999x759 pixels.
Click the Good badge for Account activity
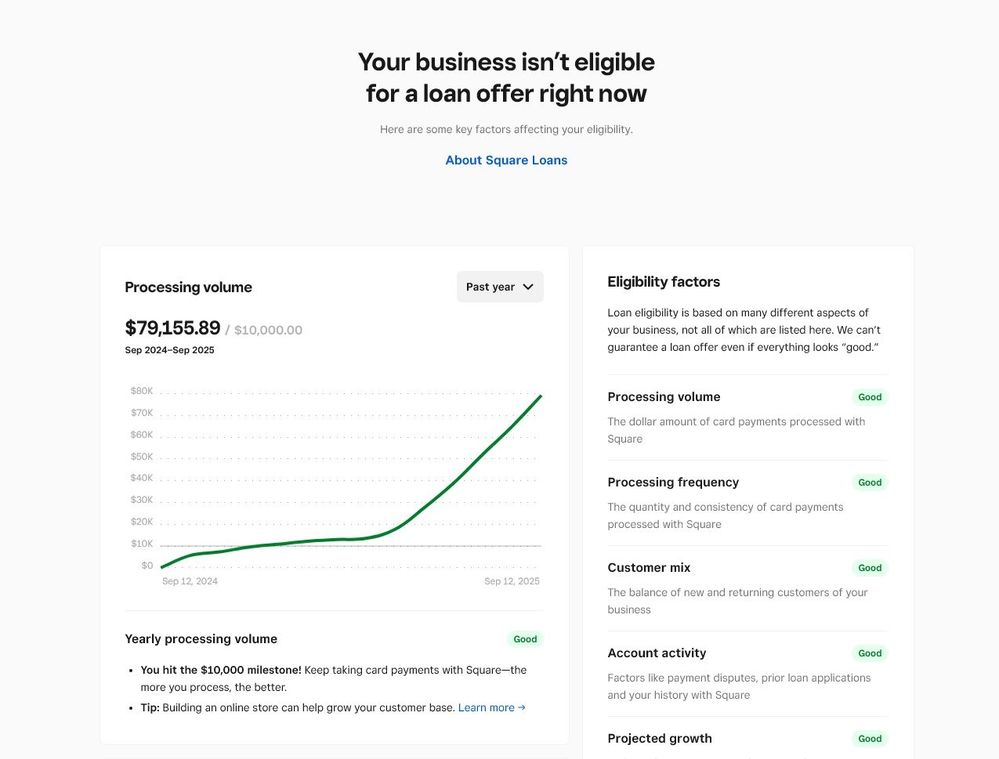[x=870, y=653]
